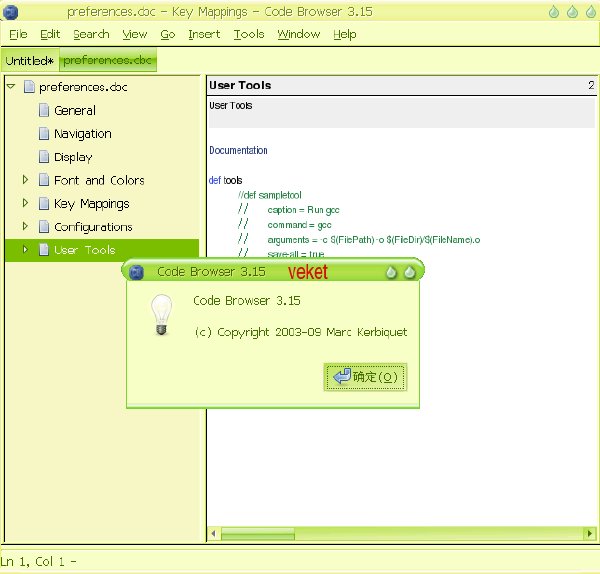
Task: Select the preferences.cbc root tree item
Action: pyautogui.click(x=83, y=87)
